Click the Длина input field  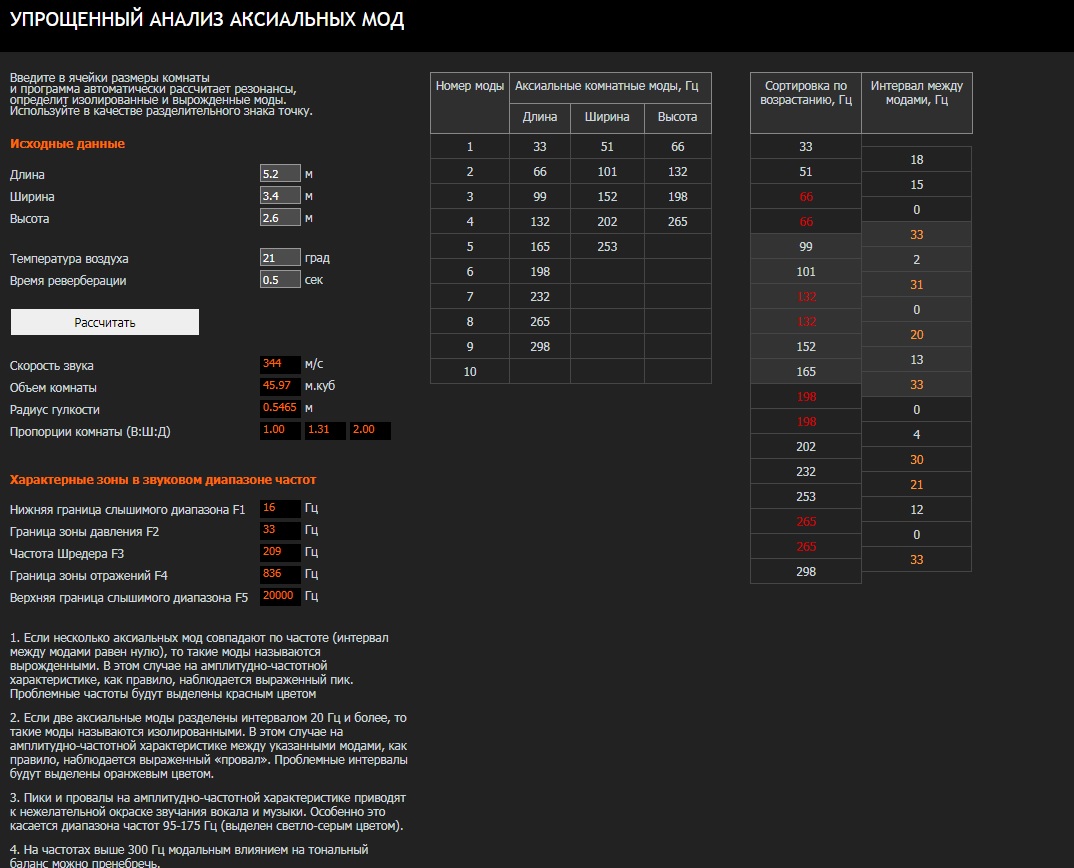point(280,174)
